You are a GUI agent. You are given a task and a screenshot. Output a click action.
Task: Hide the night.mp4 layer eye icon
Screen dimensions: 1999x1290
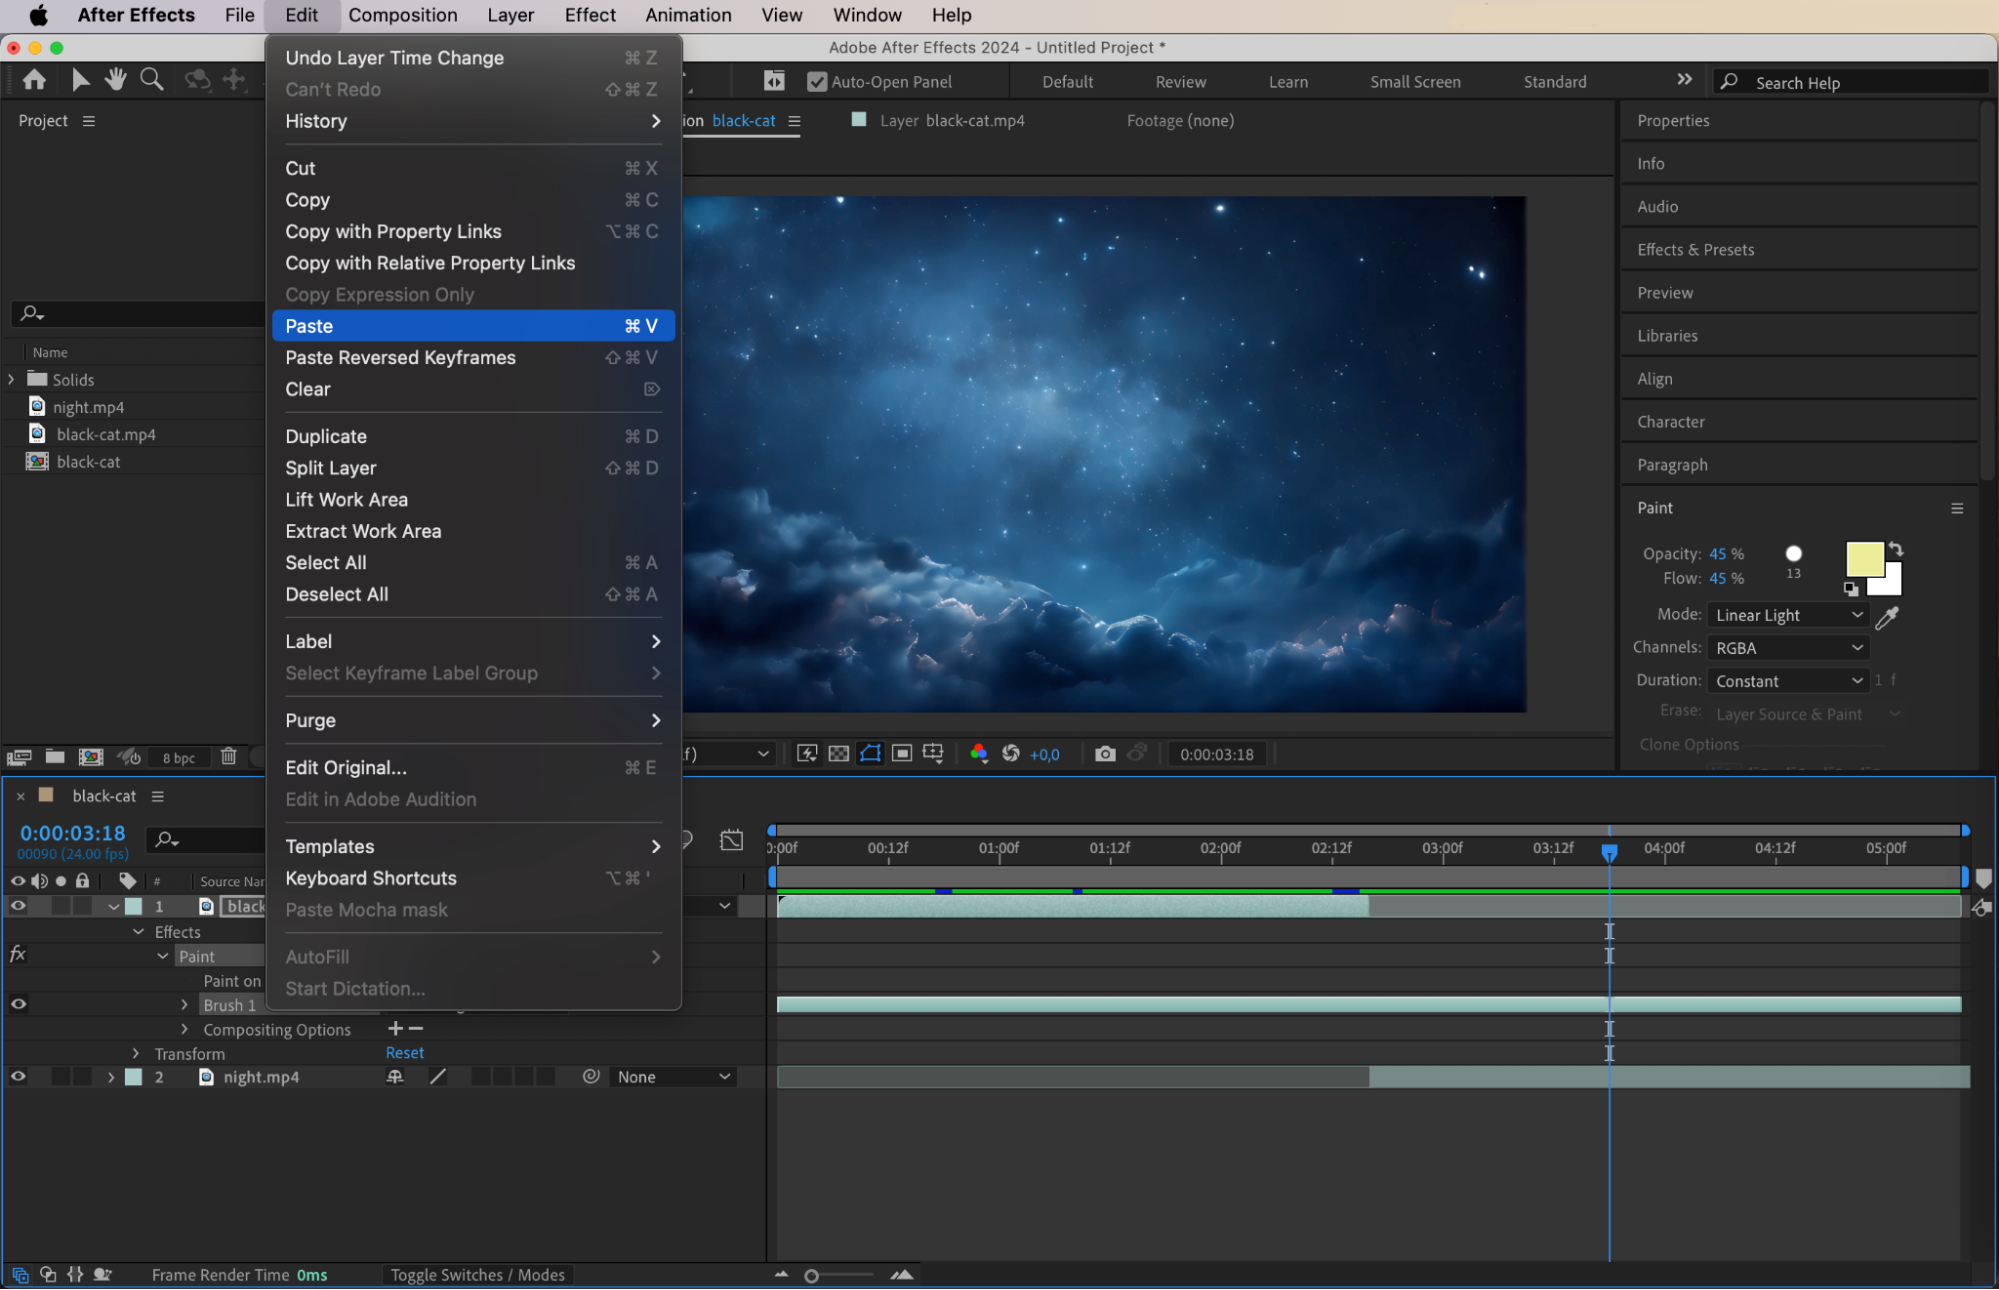click(18, 1077)
